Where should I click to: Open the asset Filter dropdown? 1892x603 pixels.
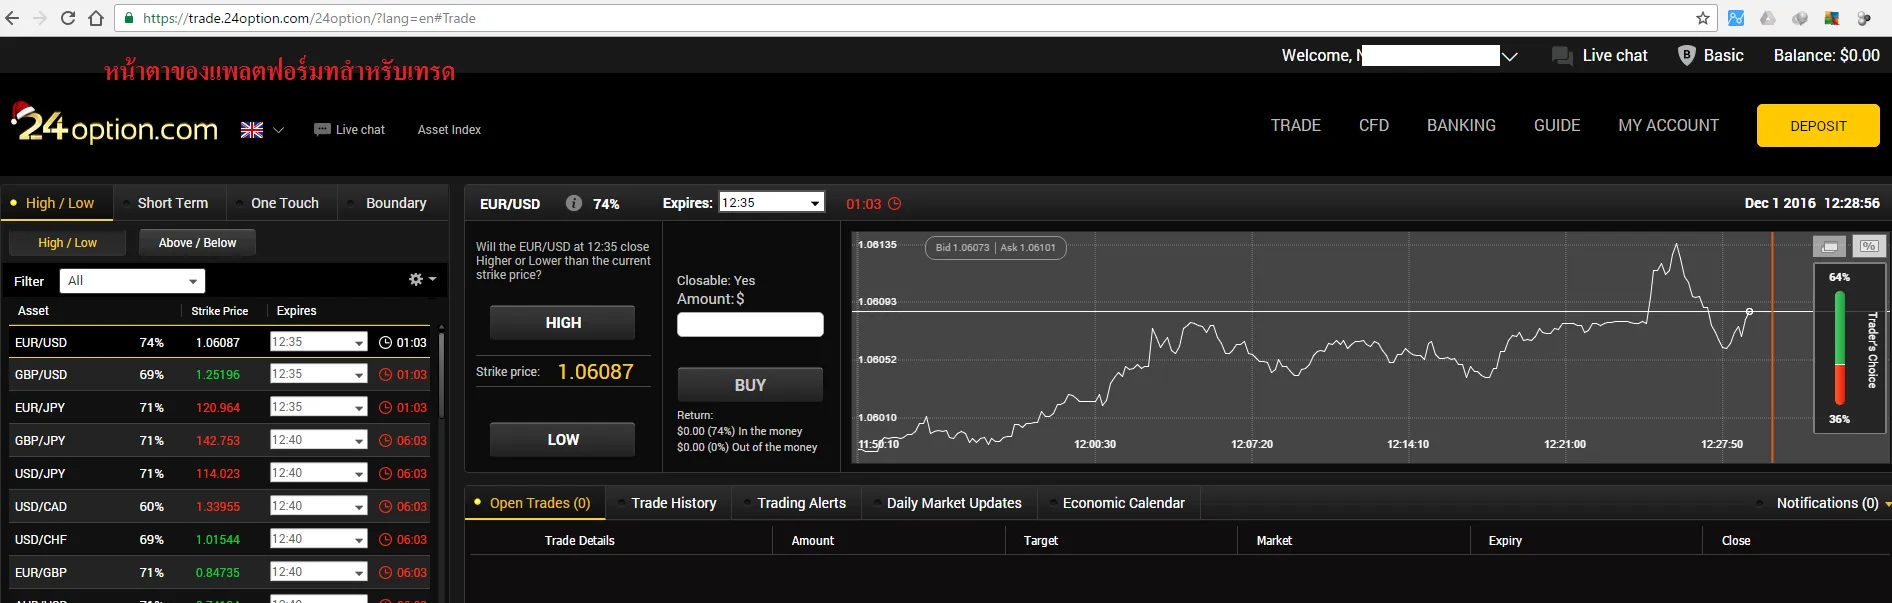pyautogui.click(x=132, y=281)
